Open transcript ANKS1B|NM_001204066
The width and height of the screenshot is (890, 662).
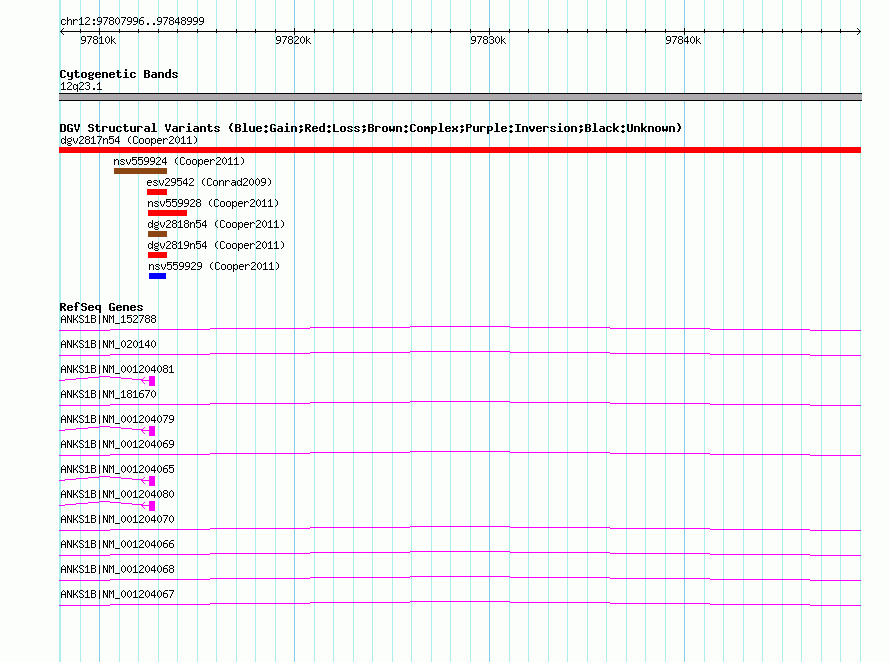pos(117,544)
